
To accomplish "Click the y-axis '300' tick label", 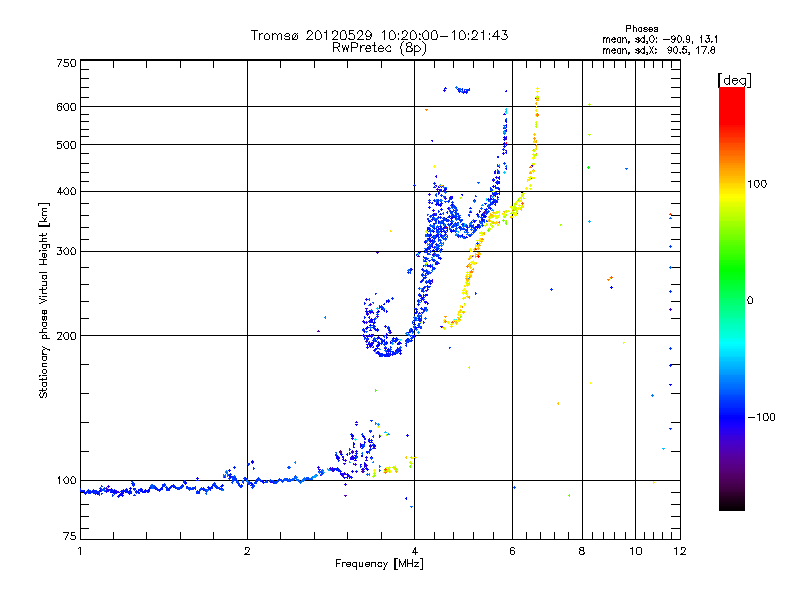I will (x=66, y=252).
